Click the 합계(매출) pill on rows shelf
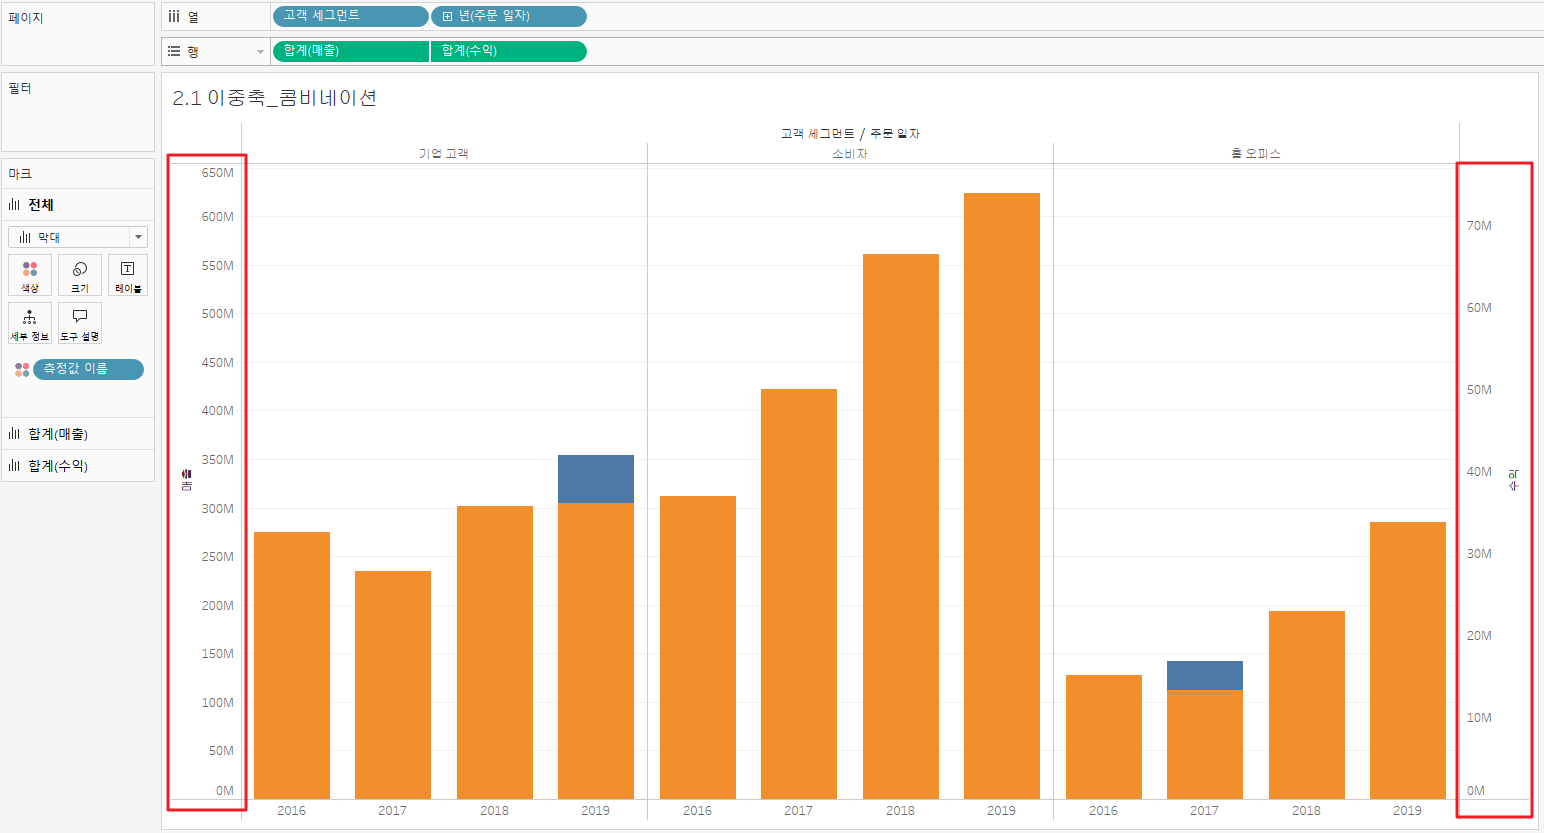Image resolution: width=1544 pixels, height=833 pixels. [x=350, y=51]
